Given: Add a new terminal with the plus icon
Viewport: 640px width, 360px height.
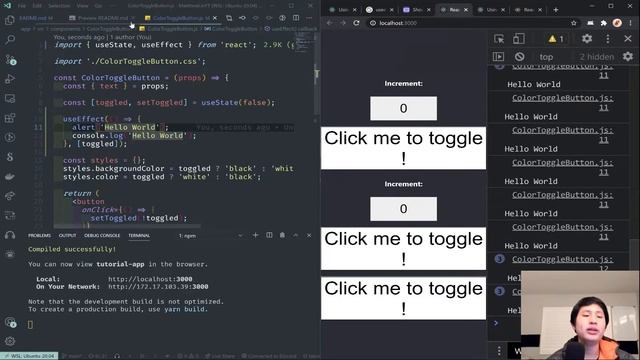Looking at the screenshot, I should coord(256,235).
